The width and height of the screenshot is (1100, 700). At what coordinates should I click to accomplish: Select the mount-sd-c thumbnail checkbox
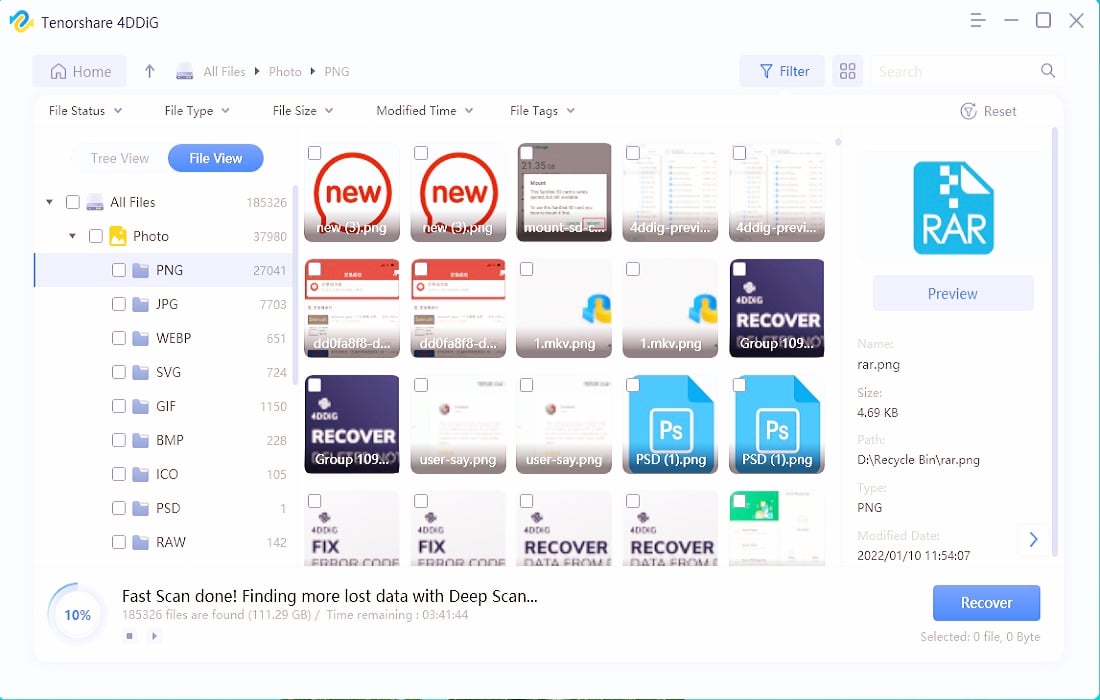(527, 153)
